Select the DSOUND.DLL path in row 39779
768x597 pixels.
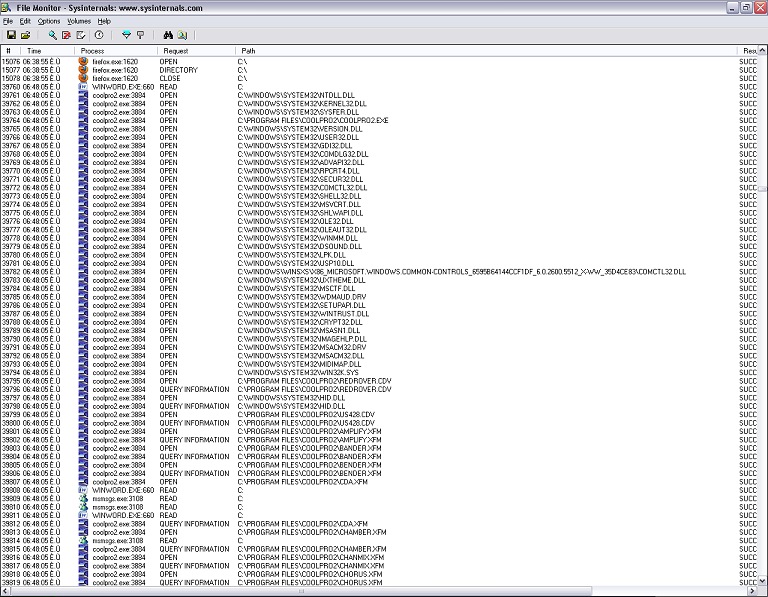pos(300,246)
